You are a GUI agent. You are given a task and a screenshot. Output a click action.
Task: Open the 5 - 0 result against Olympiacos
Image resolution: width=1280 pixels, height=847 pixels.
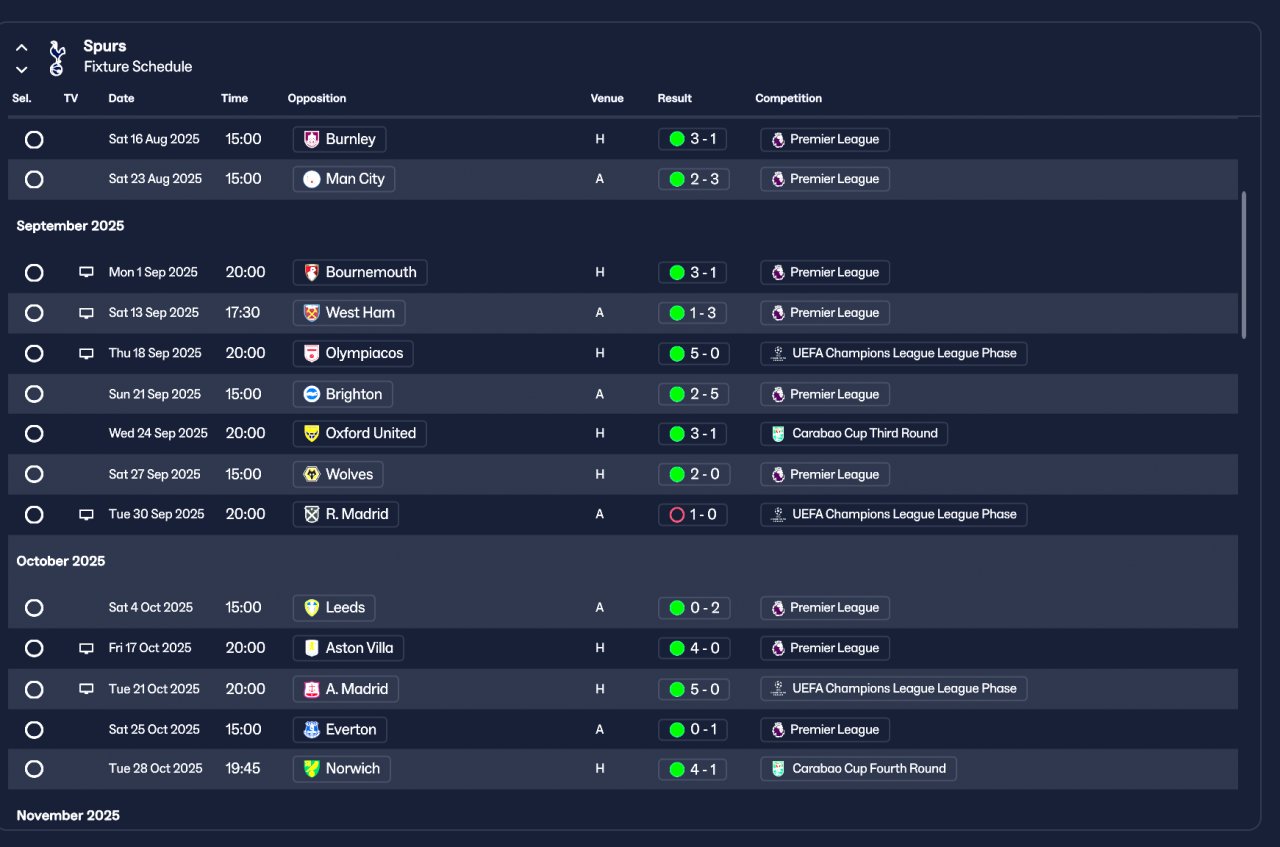(693, 353)
